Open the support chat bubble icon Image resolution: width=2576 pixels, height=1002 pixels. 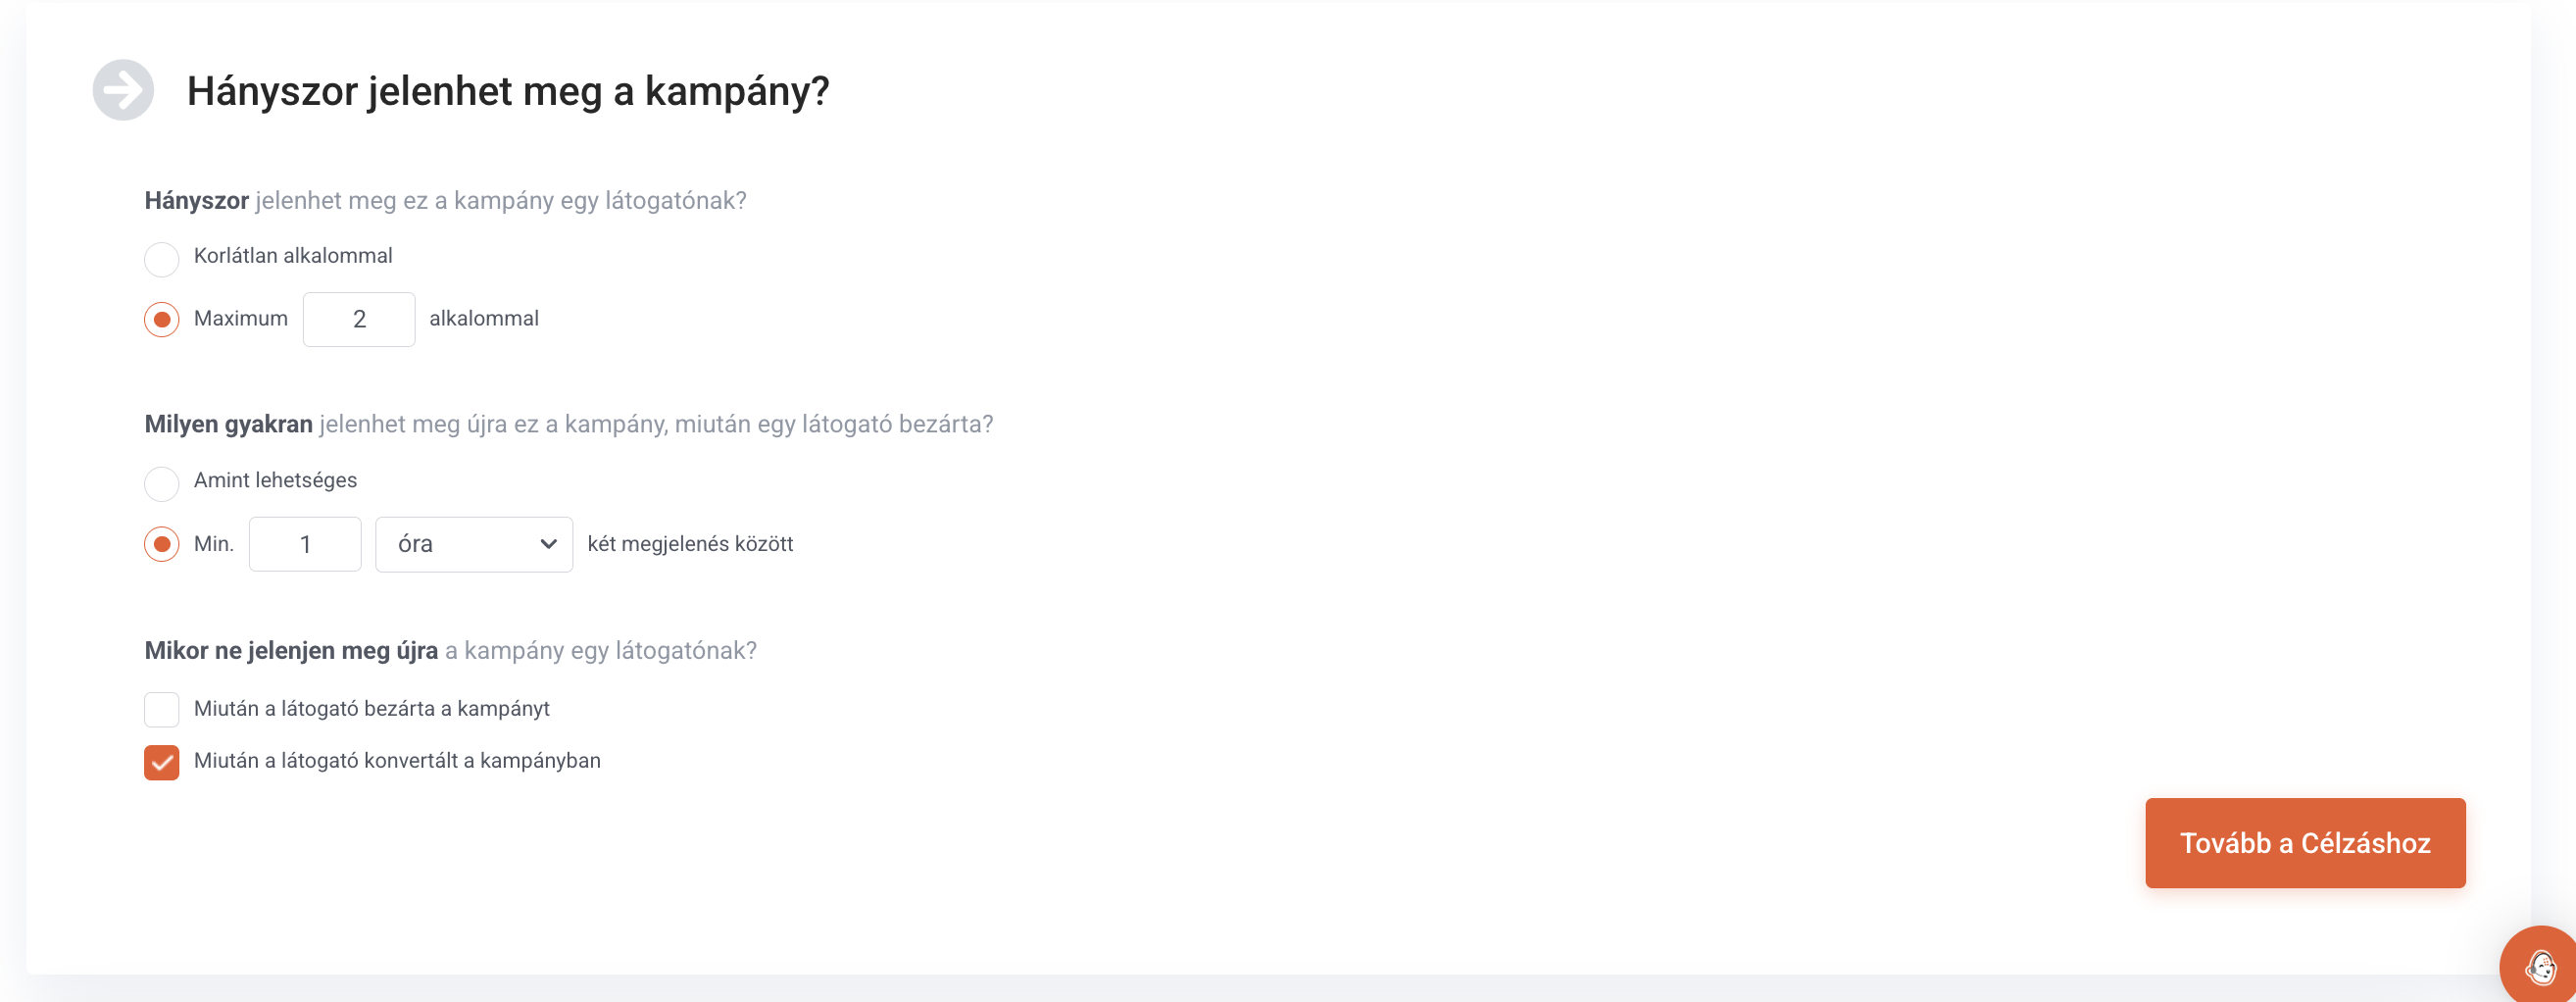point(2540,966)
